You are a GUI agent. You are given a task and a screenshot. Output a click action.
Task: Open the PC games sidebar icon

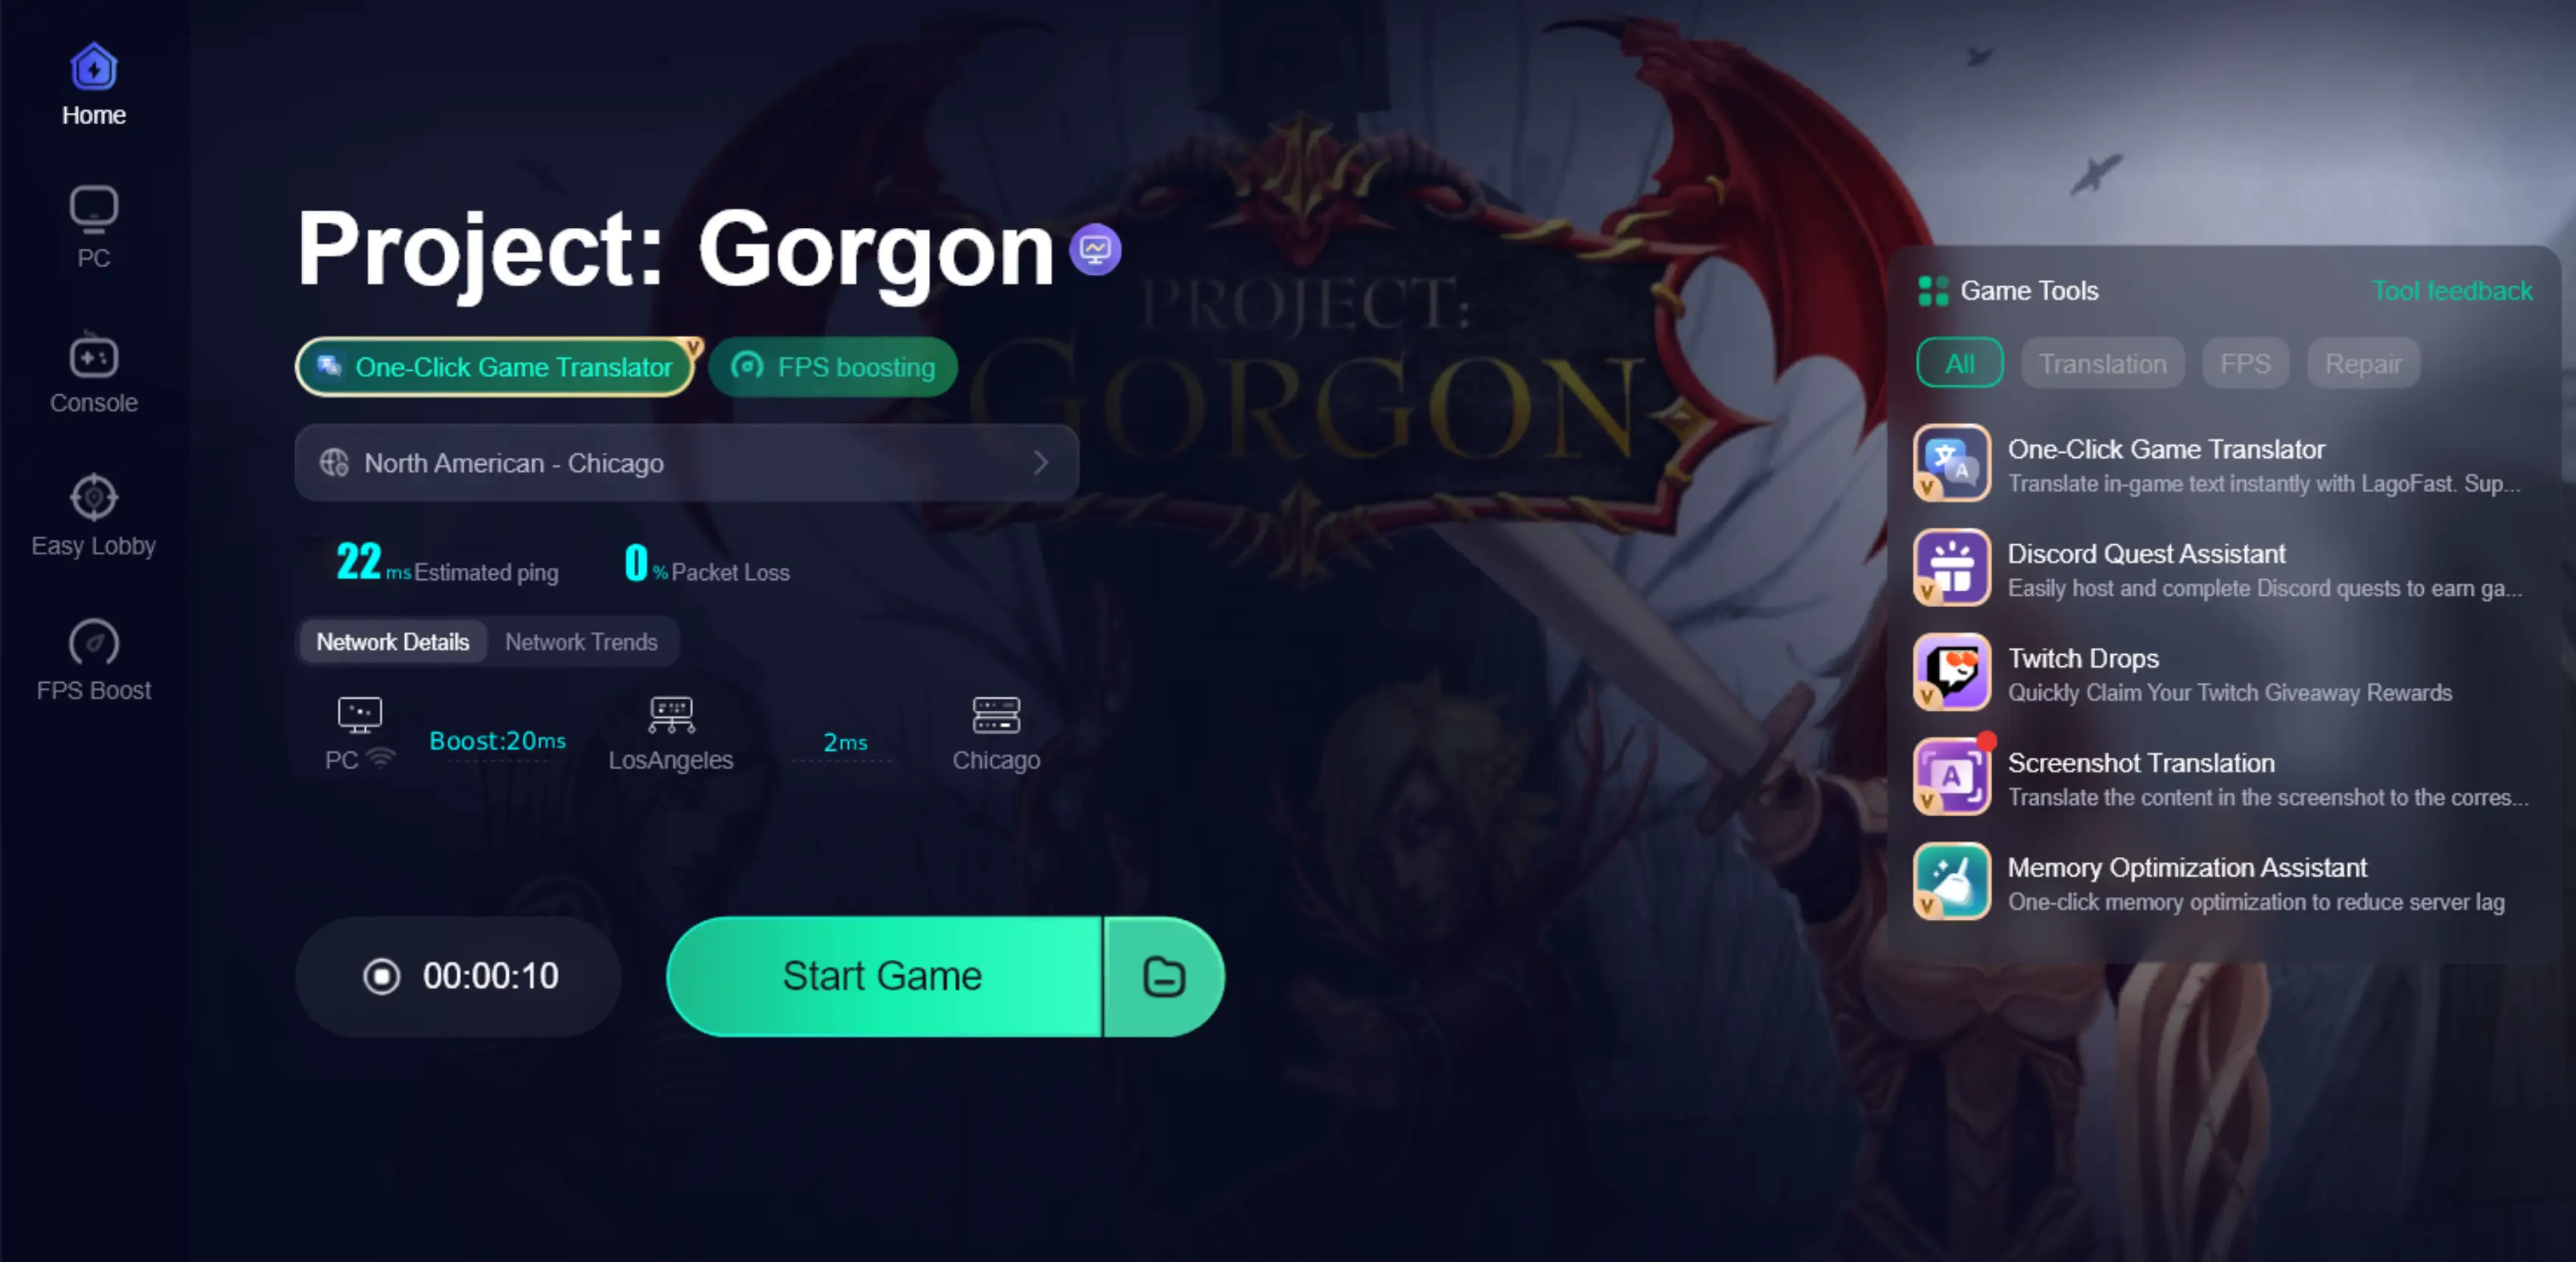pyautogui.click(x=94, y=228)
